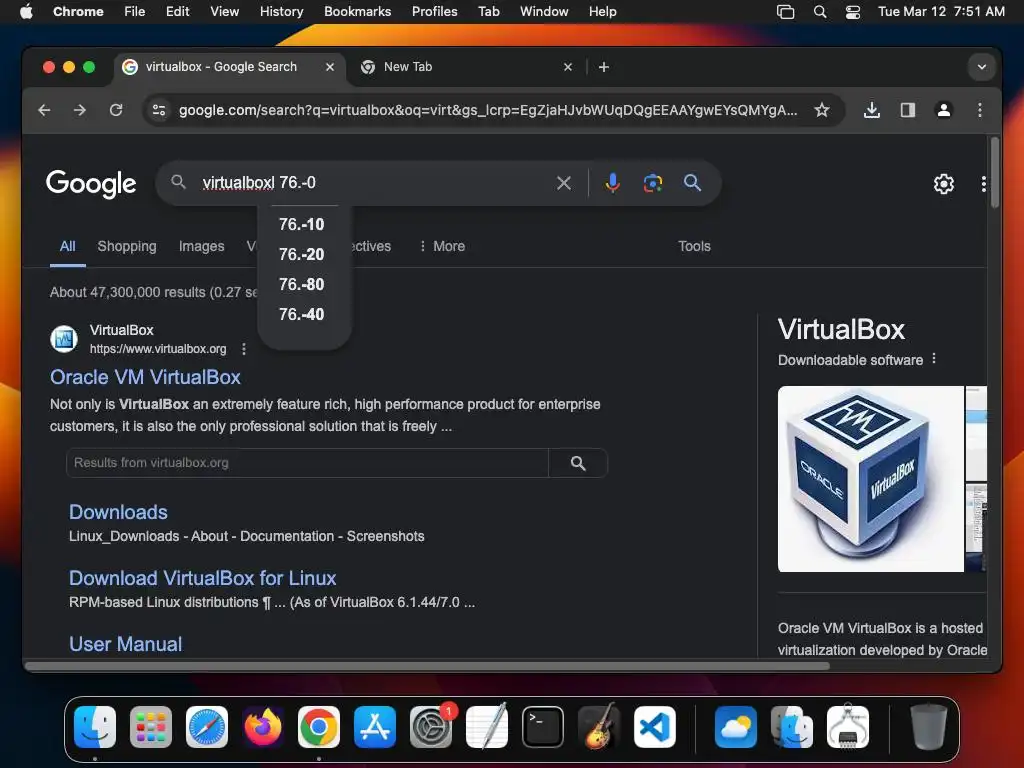1024x768 pixels.
Task: Click the Chrome back arrow
Action: tap(44, 110)
